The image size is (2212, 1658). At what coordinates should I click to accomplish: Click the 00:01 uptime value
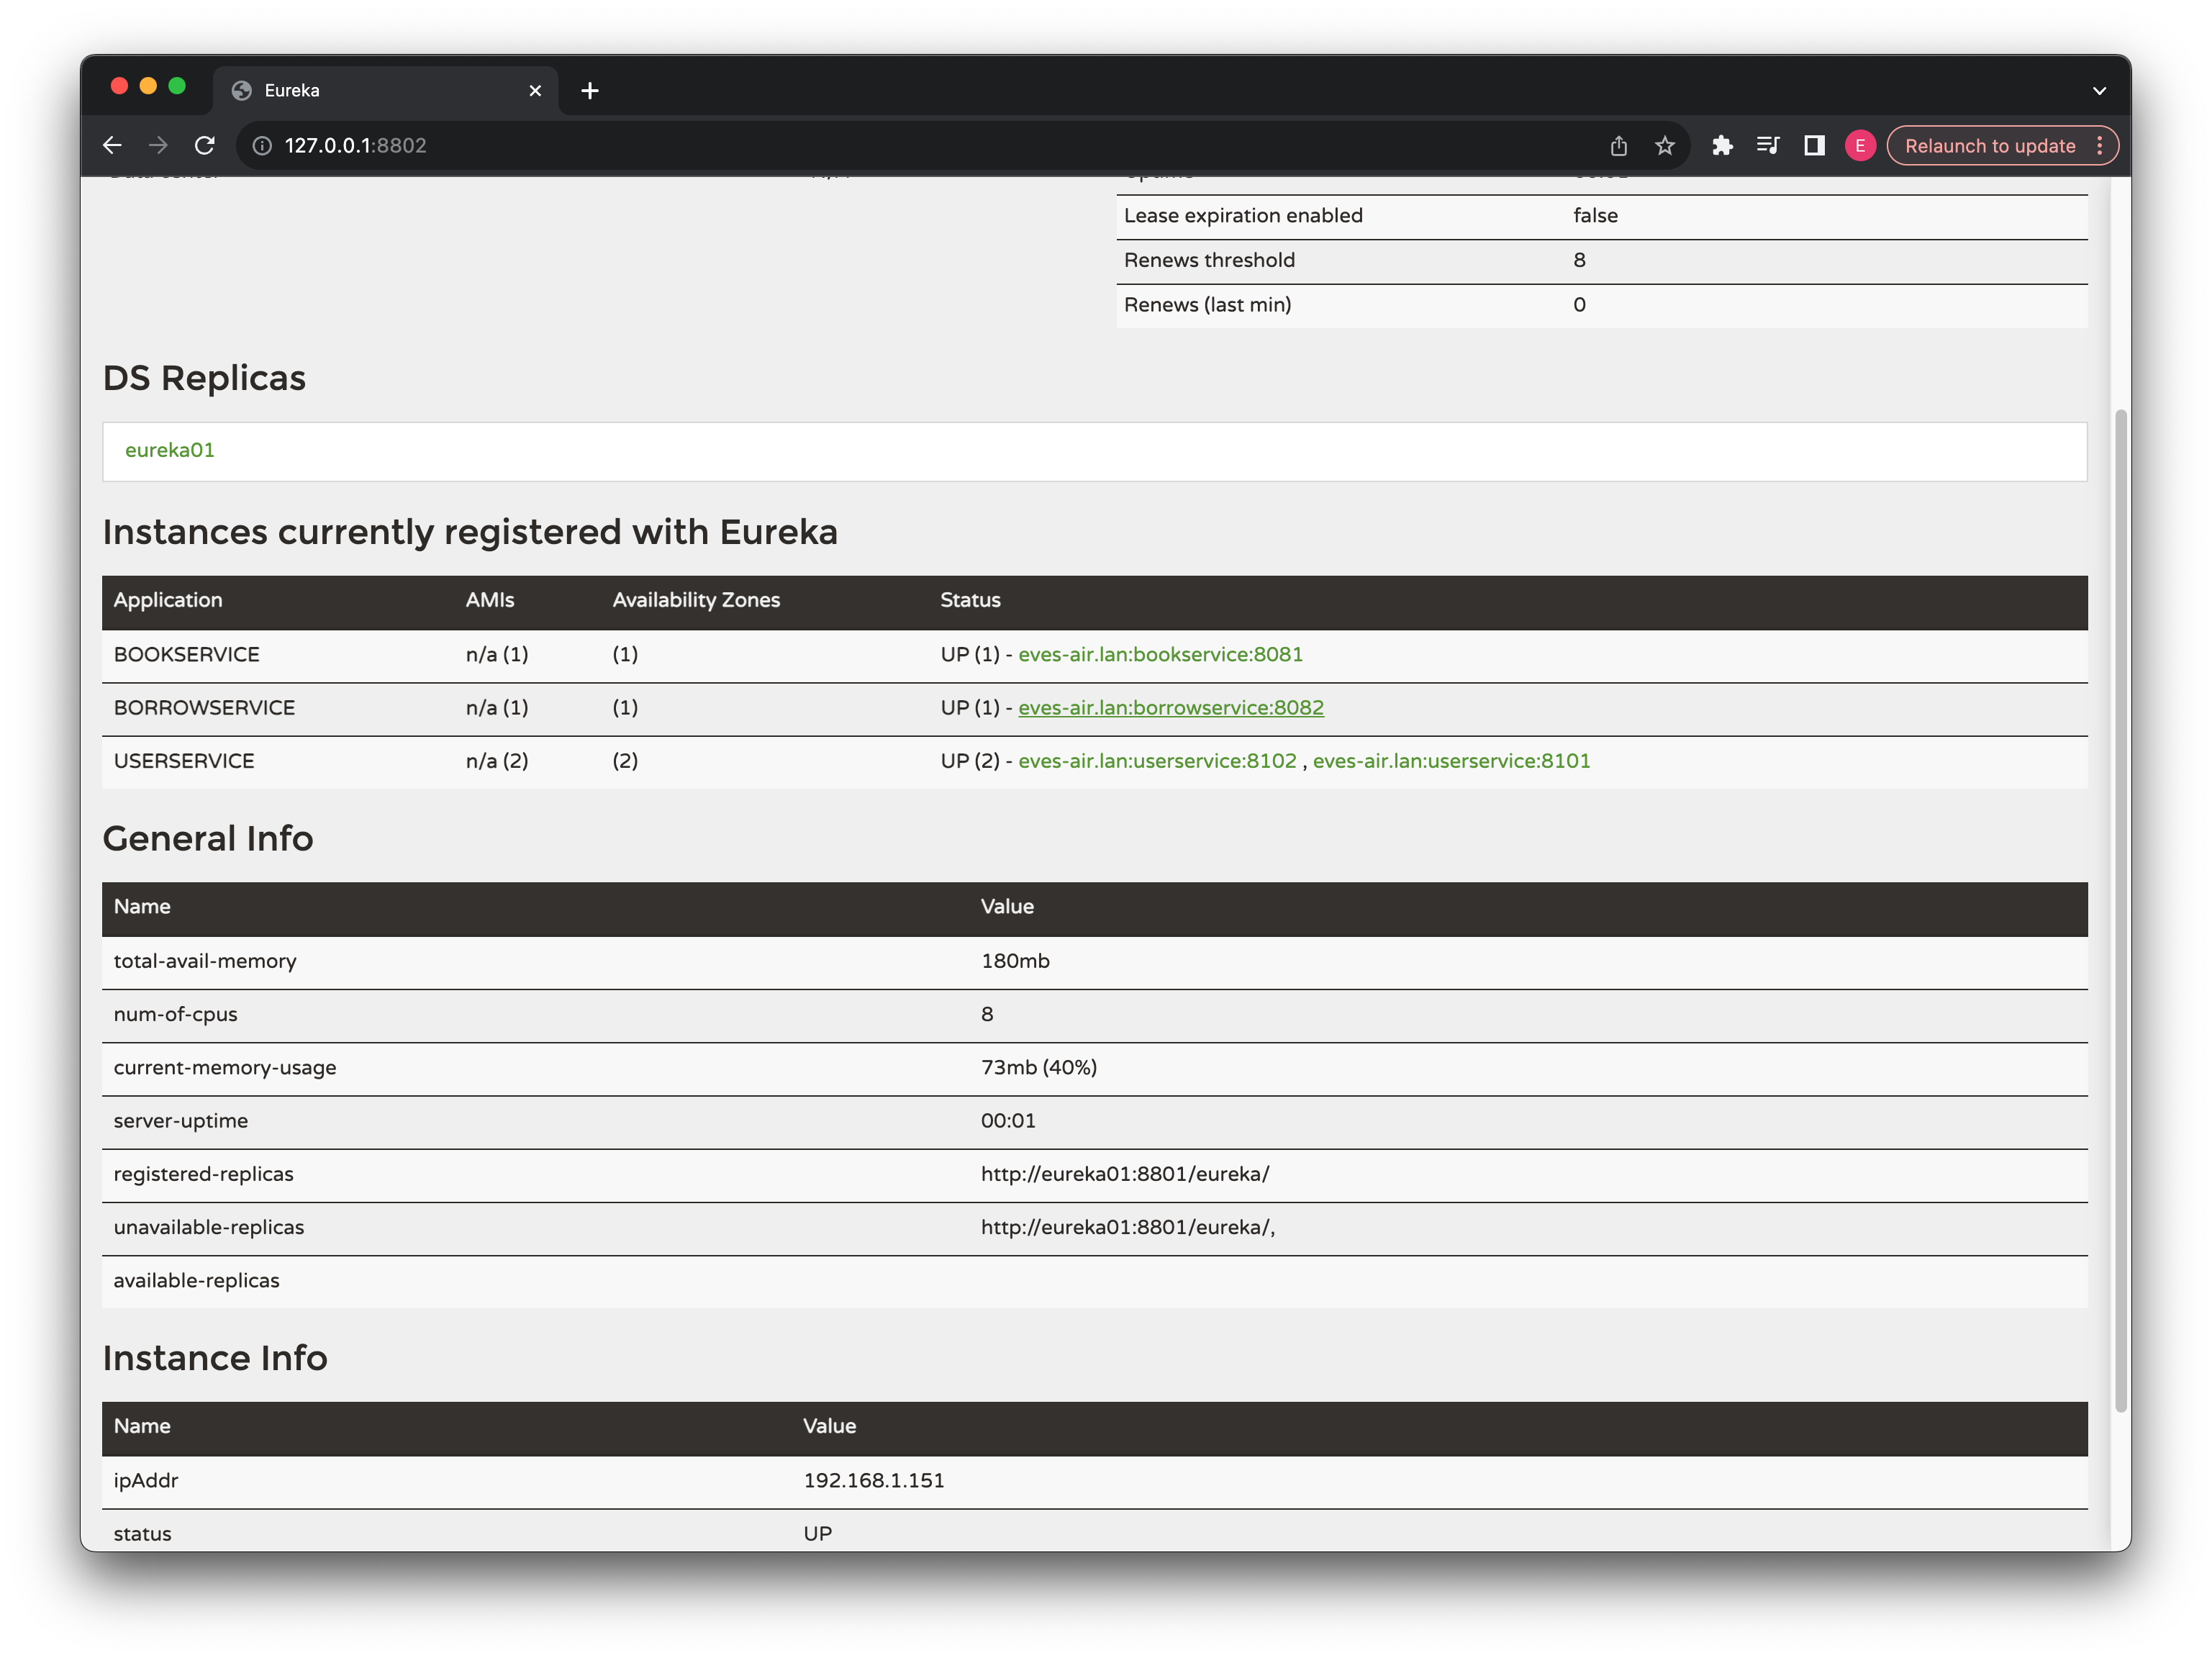(1008, 1121)
